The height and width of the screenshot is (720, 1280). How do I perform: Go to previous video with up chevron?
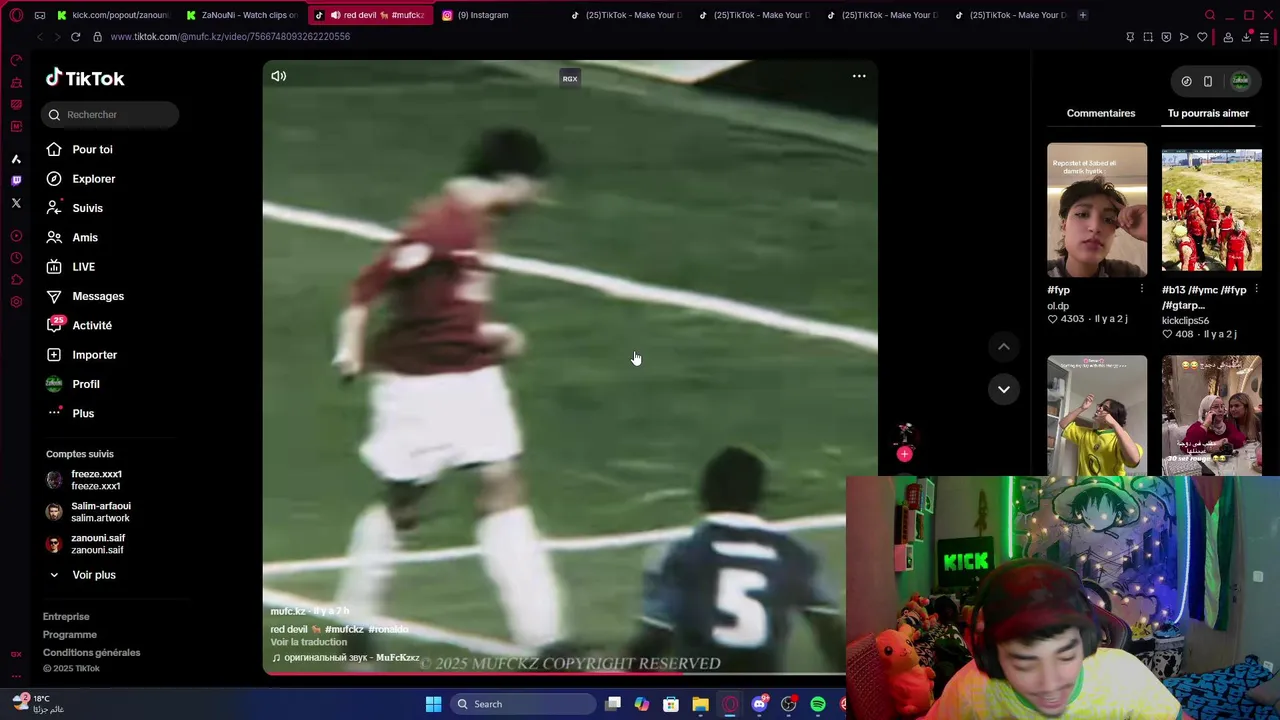[1003, 347]
